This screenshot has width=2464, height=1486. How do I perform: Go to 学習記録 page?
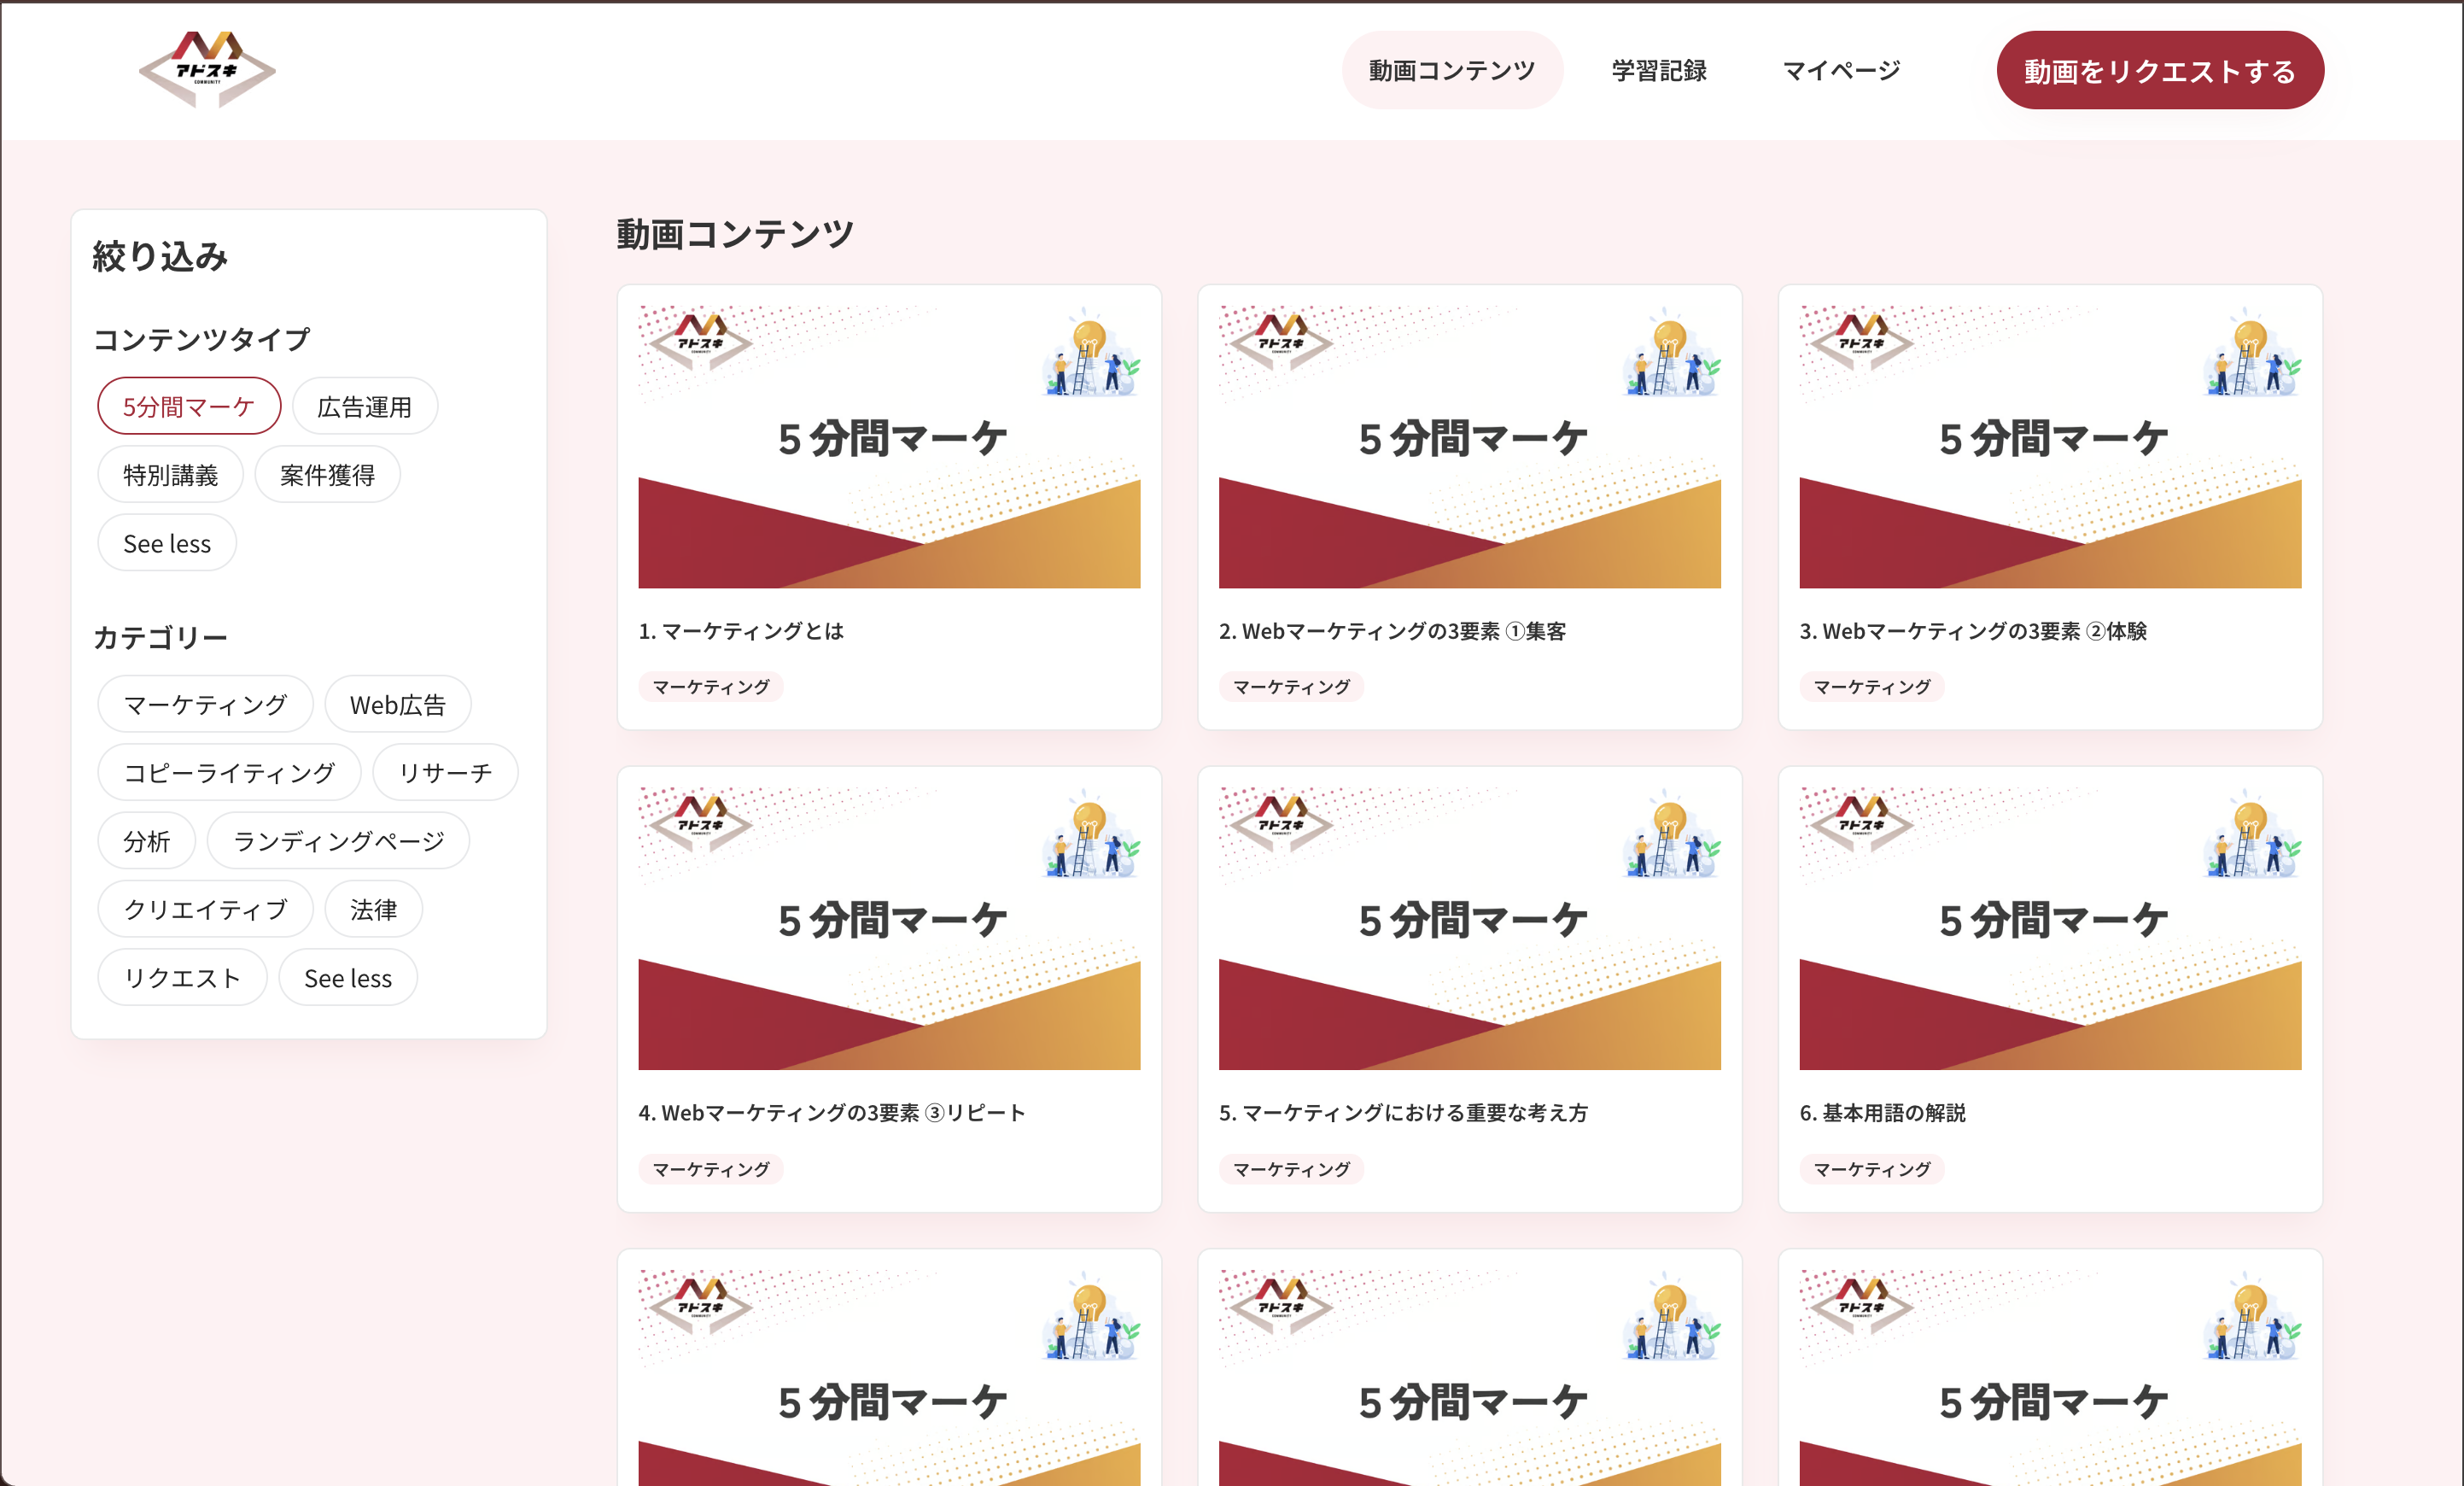tap(1659, 70)
